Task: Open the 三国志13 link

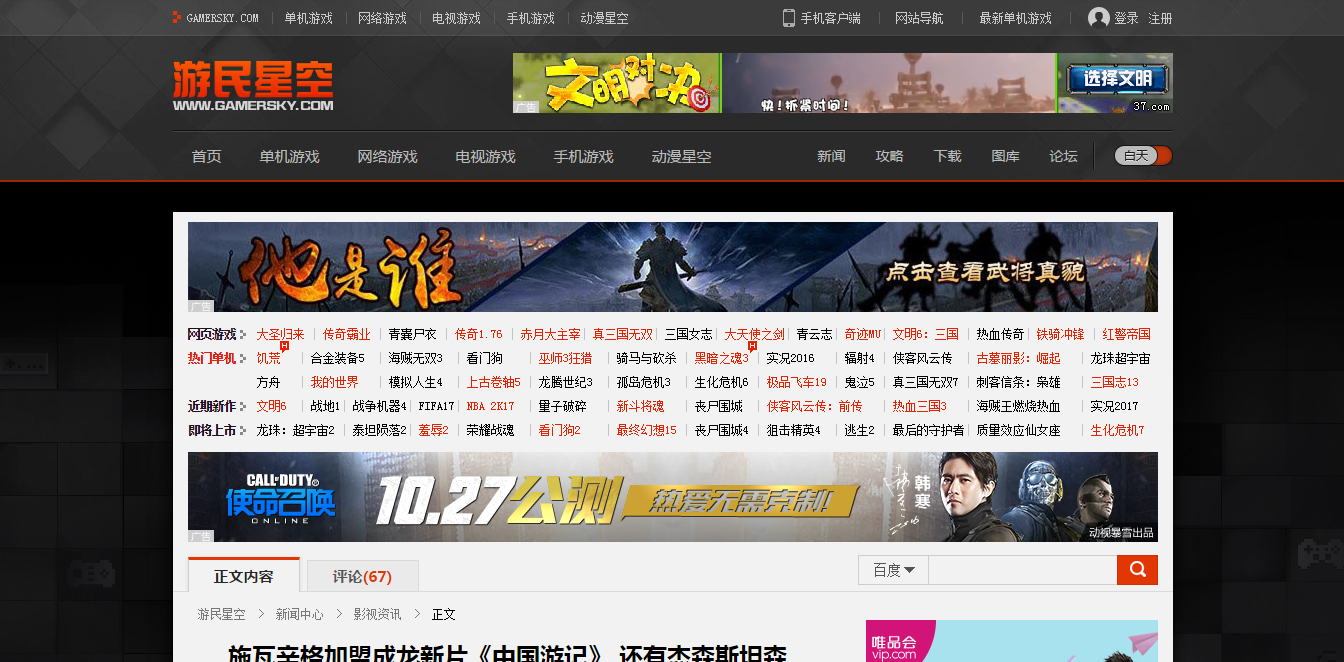Action: [x=1114, y=382]
